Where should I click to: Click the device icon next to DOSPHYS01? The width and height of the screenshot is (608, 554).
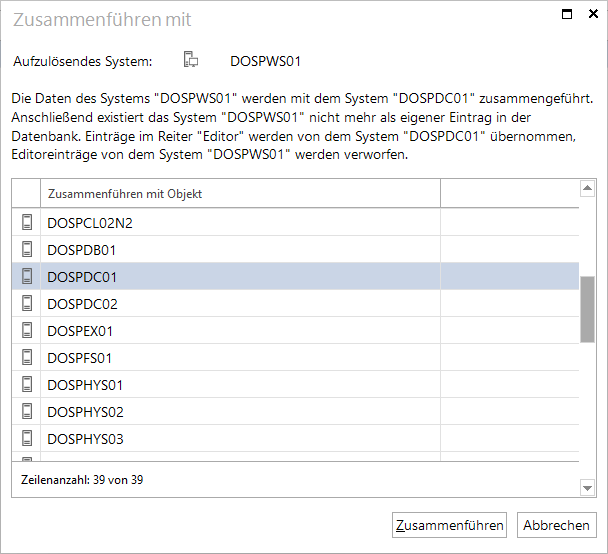[27, 384]
